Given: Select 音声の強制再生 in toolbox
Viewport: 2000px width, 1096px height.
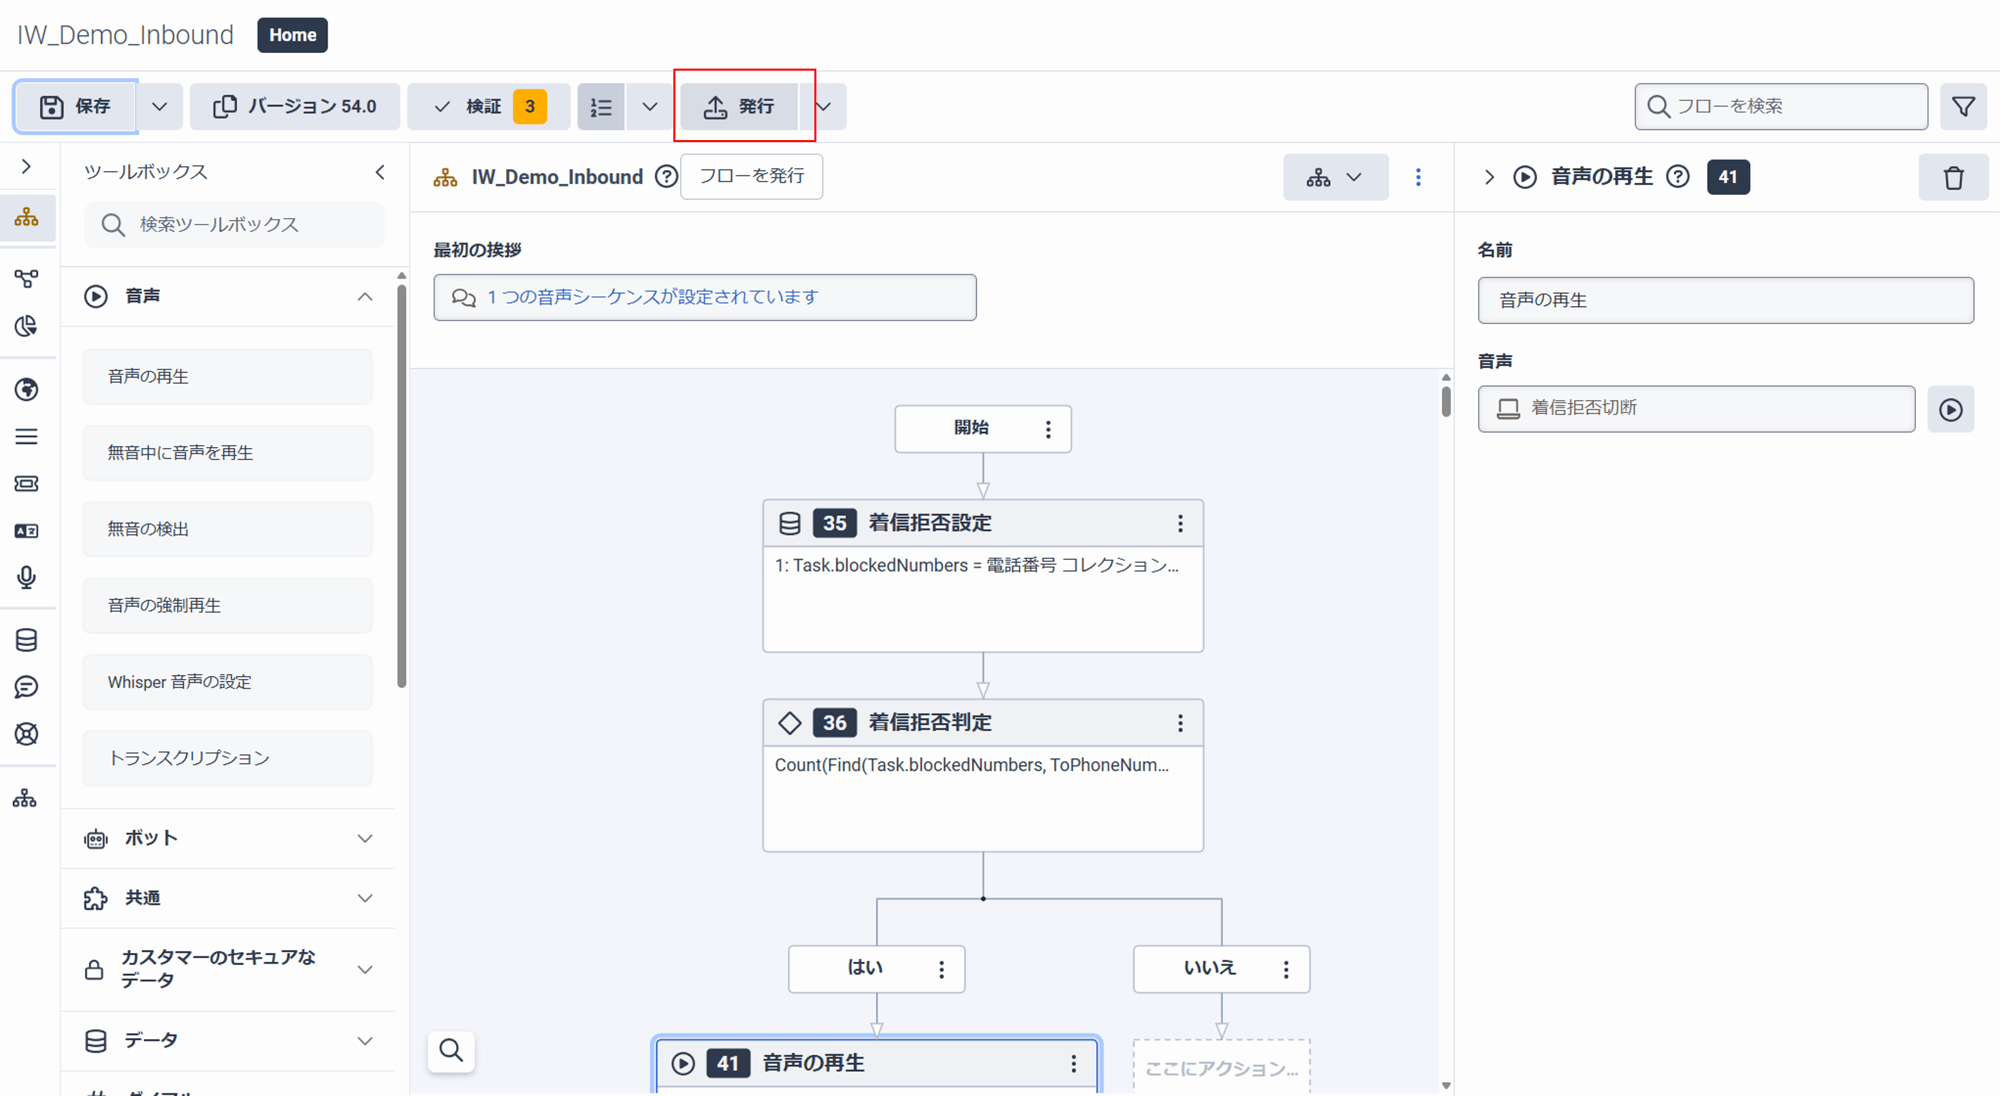Looking at the screenshot, I should point(228,605).
